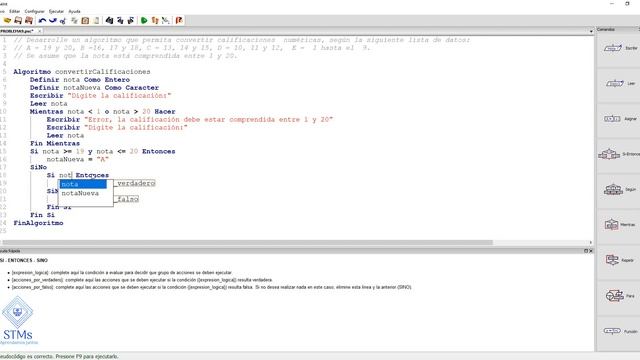The image size is (640, 360).
Task: Click the editor horizontal scrollbar thumb
Action: click(x=247, y=242)
